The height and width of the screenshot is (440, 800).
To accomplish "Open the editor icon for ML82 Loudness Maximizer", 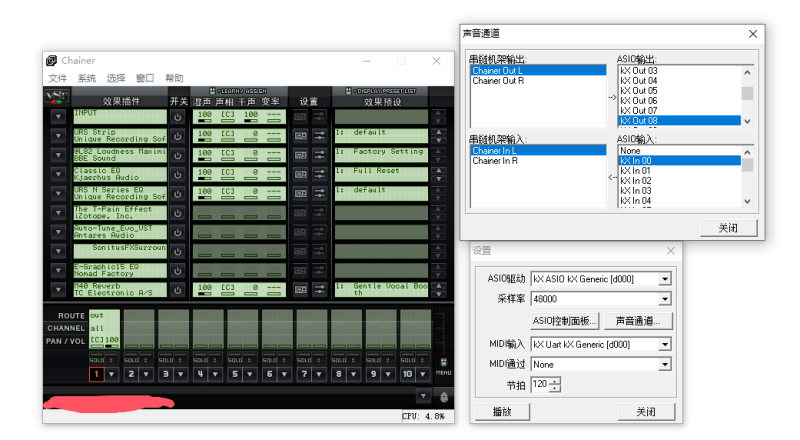I will pyautogui.click(x=301, y=155).
